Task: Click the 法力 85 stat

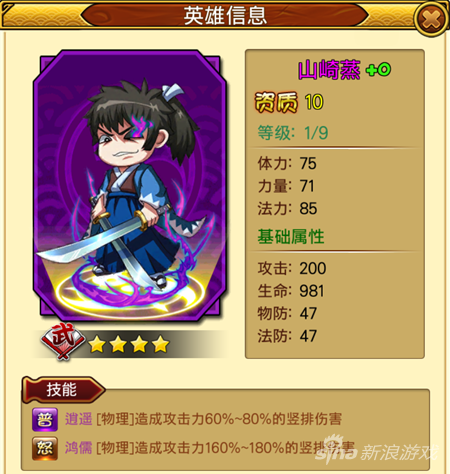Action: (287, 208)
